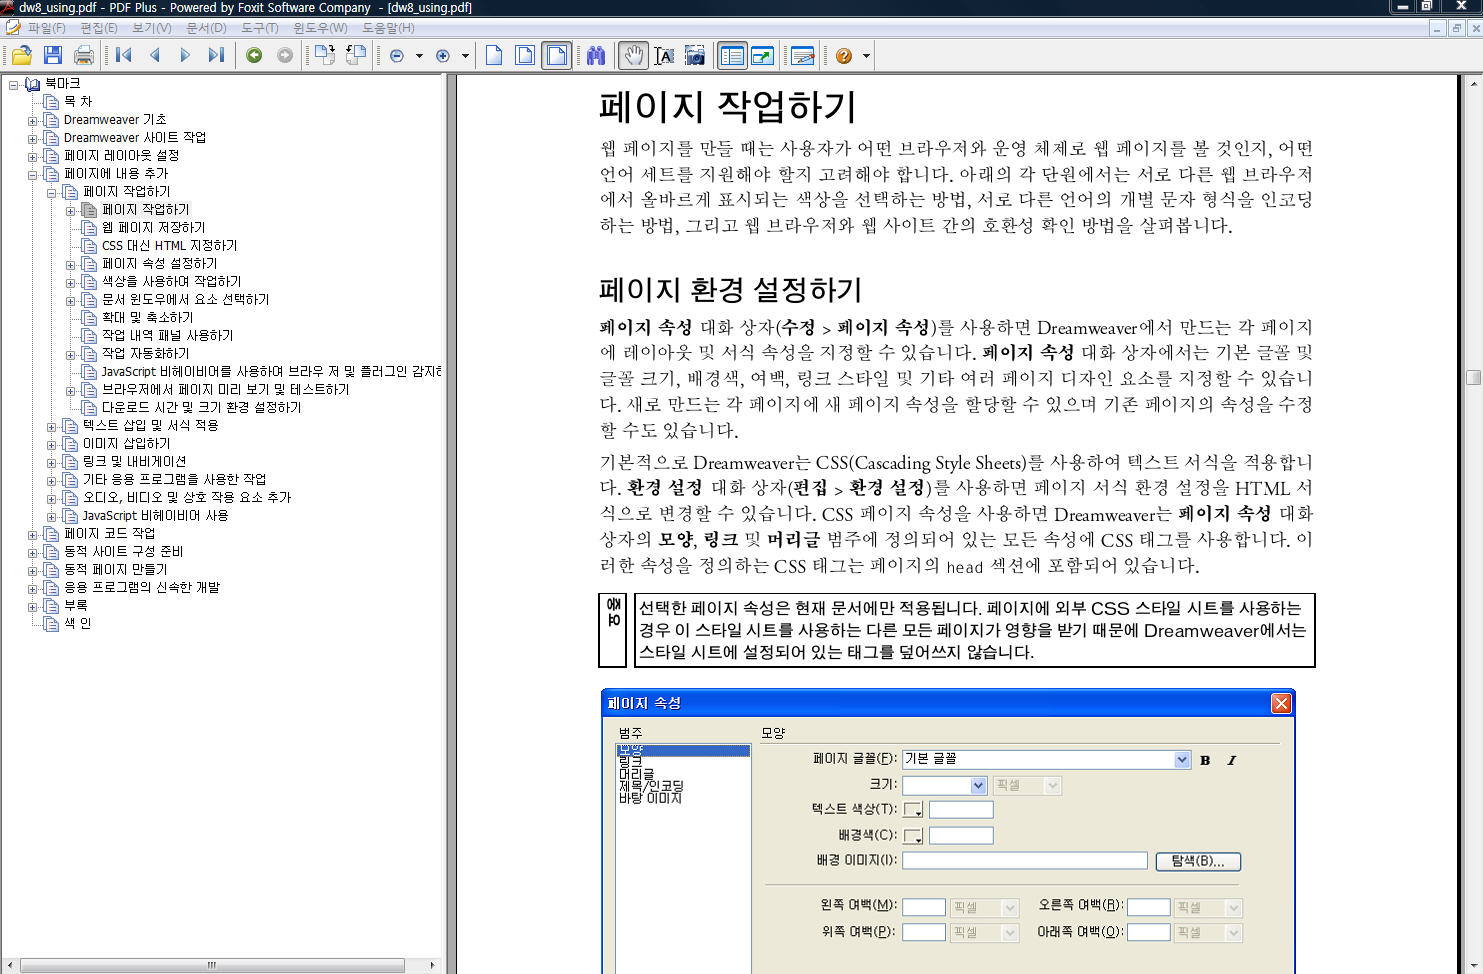Select the Snapshot camera tool
Screen dimensions: 1483x974
coord(695,56)
